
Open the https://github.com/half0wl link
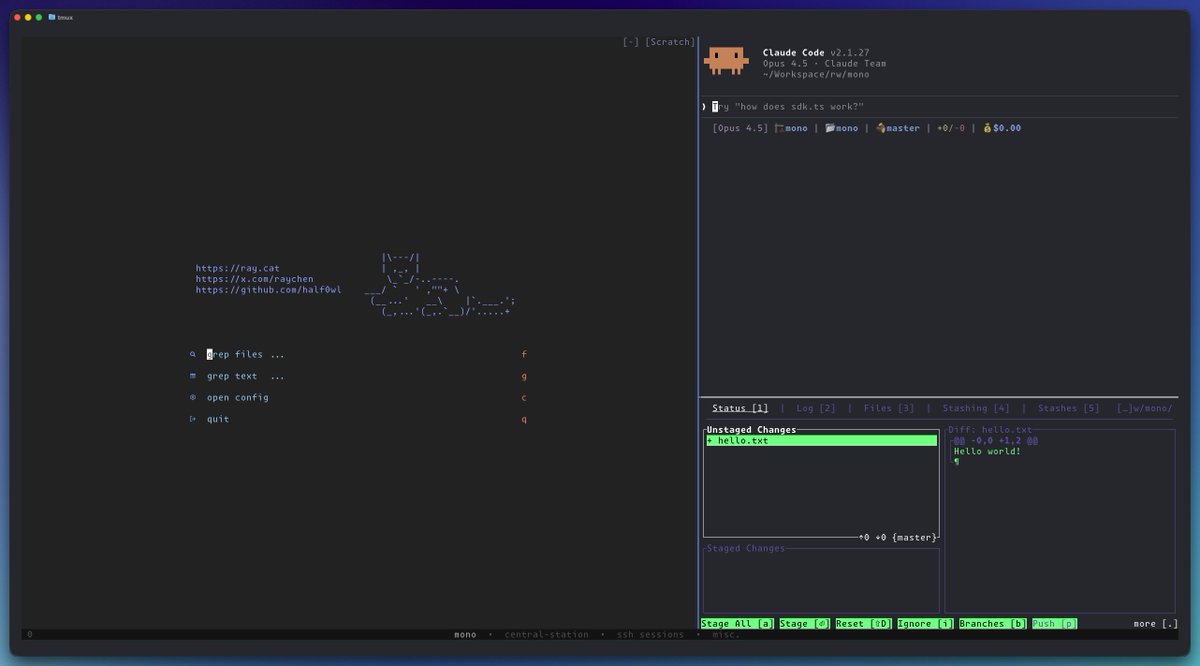(268, 290)
